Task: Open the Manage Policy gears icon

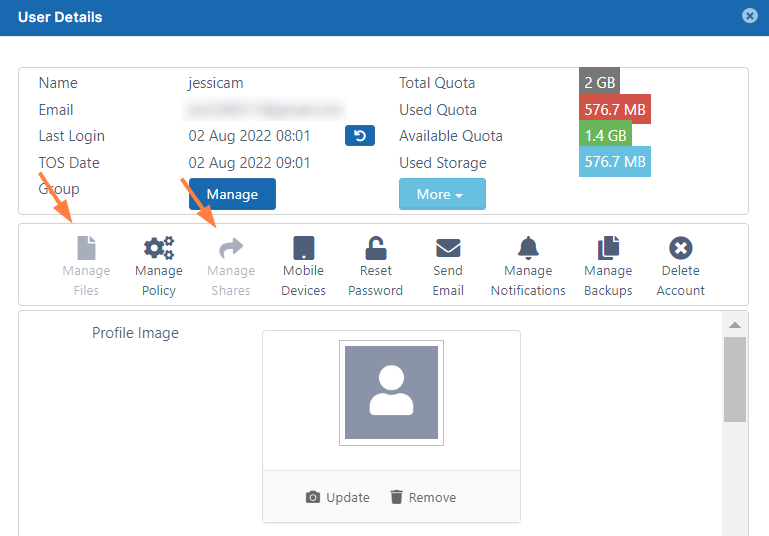Action: (x=158, y=249)
